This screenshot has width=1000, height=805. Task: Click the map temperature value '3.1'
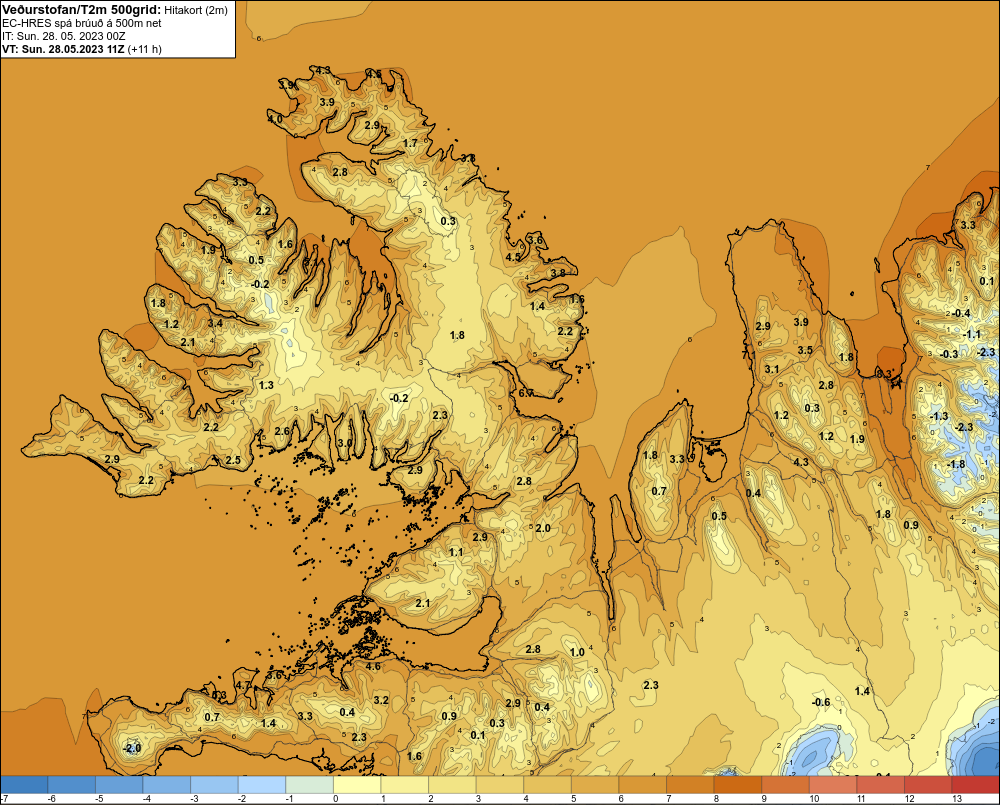[x=772, y=369]
